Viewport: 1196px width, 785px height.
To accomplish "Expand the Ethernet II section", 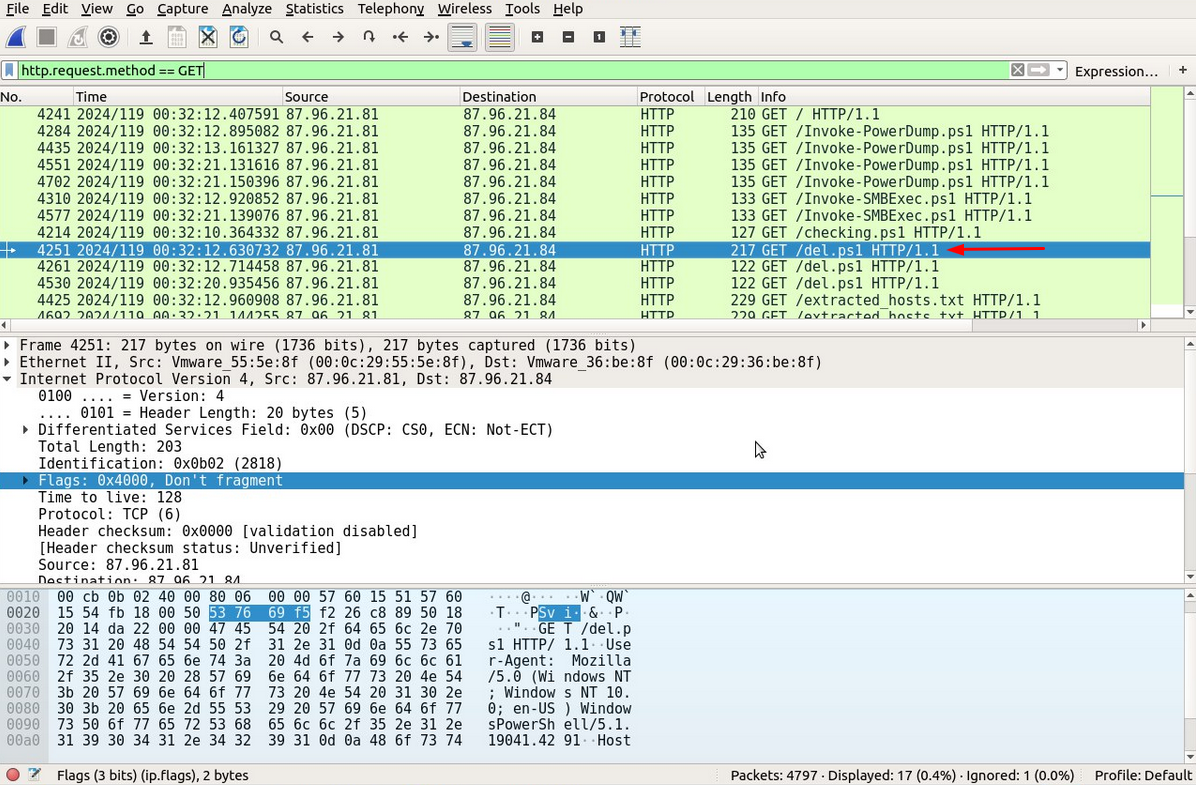I will click(x=9, y=362).
